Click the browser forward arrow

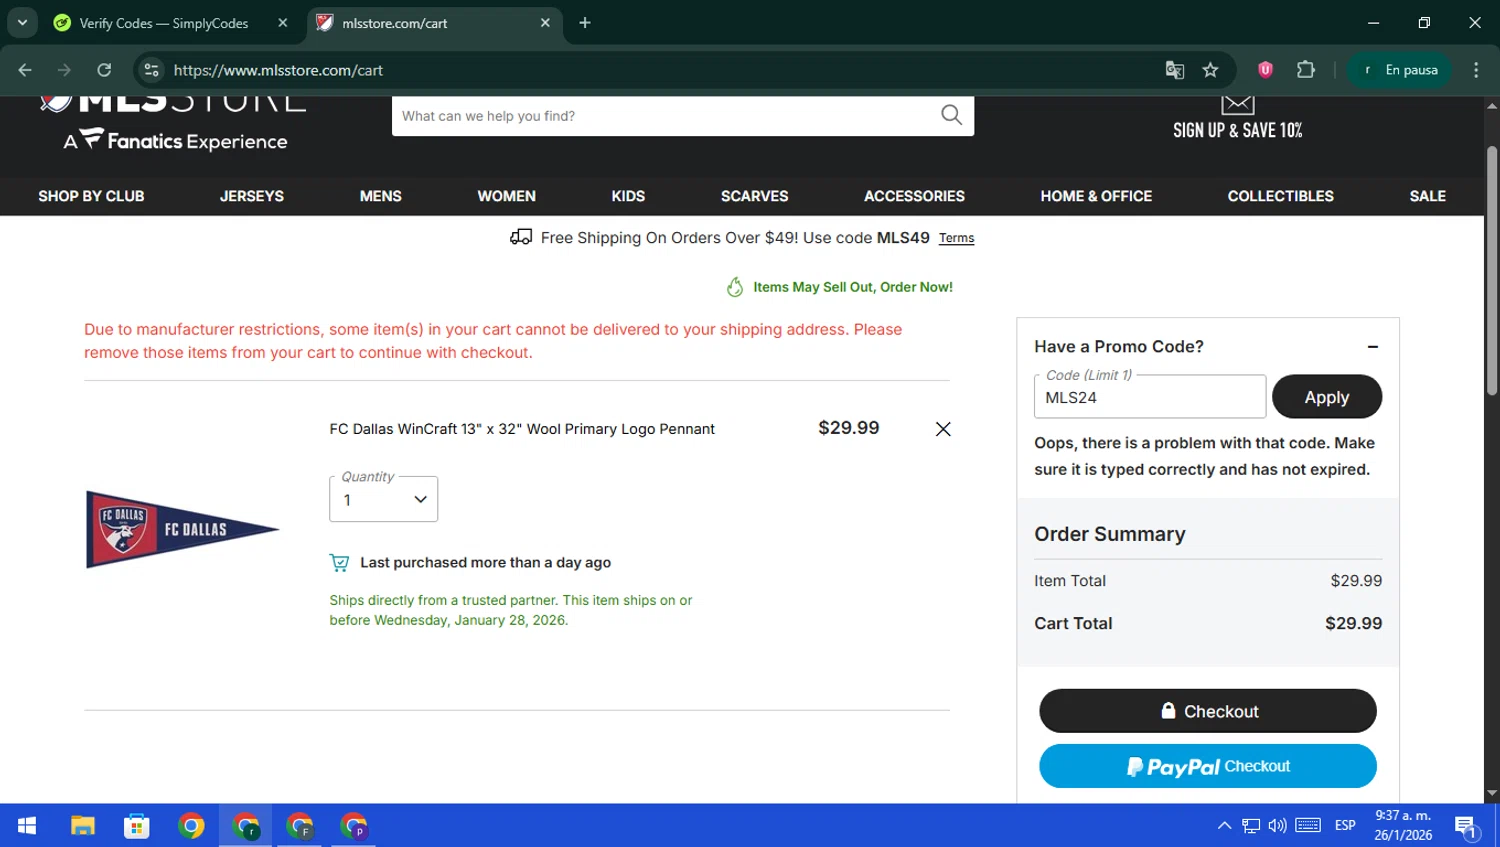(64, 70)
